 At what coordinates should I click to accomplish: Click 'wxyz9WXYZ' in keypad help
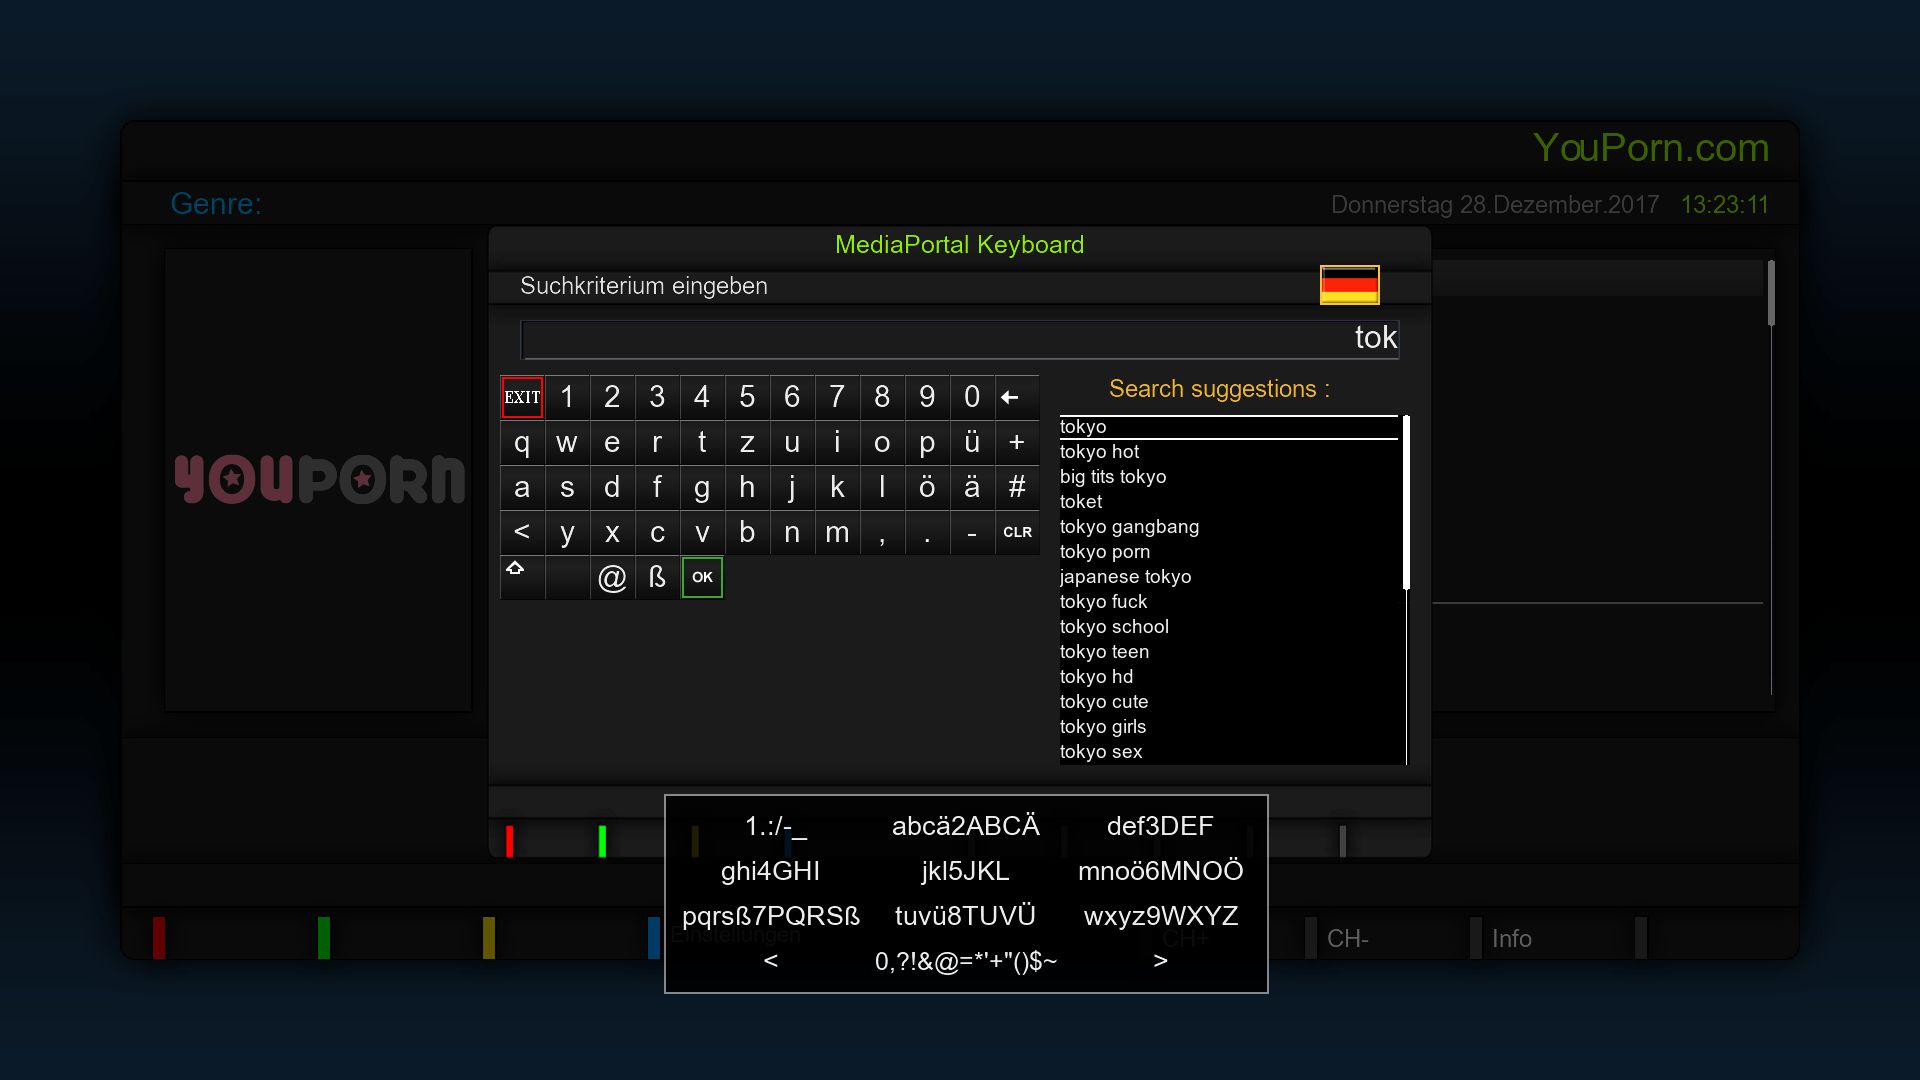[x=1160, y=916]
